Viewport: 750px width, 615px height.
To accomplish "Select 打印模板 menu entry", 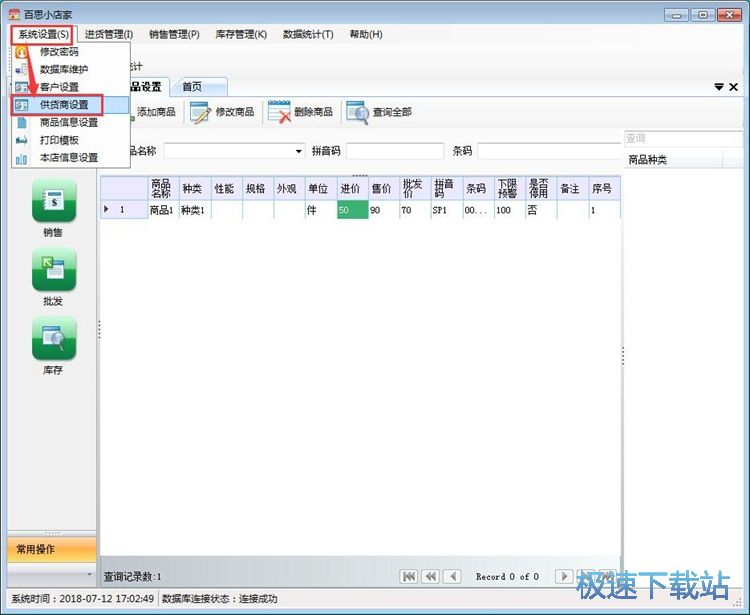I will coord(71,140).
